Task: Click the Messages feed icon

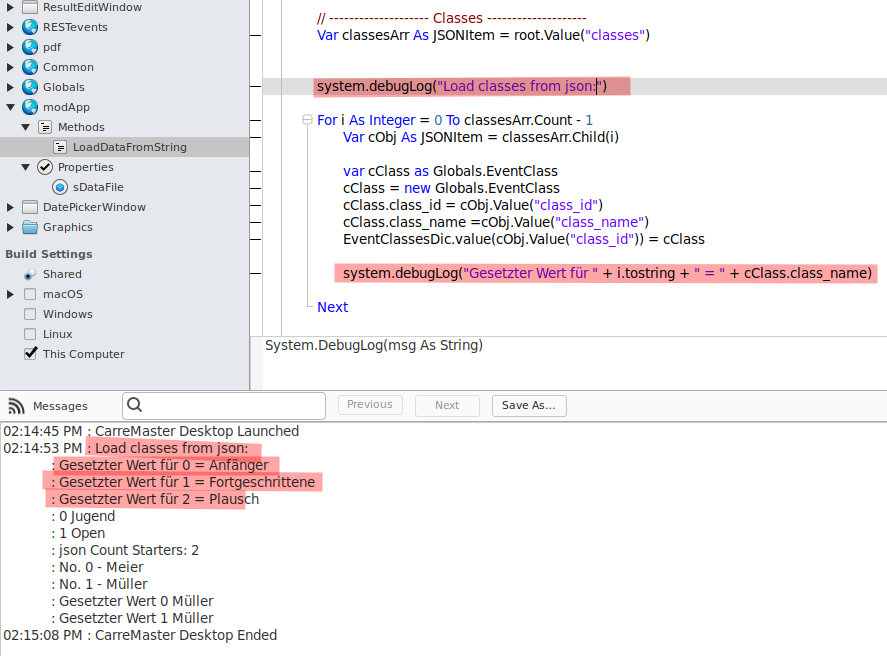Action: (x=16, y=406)
